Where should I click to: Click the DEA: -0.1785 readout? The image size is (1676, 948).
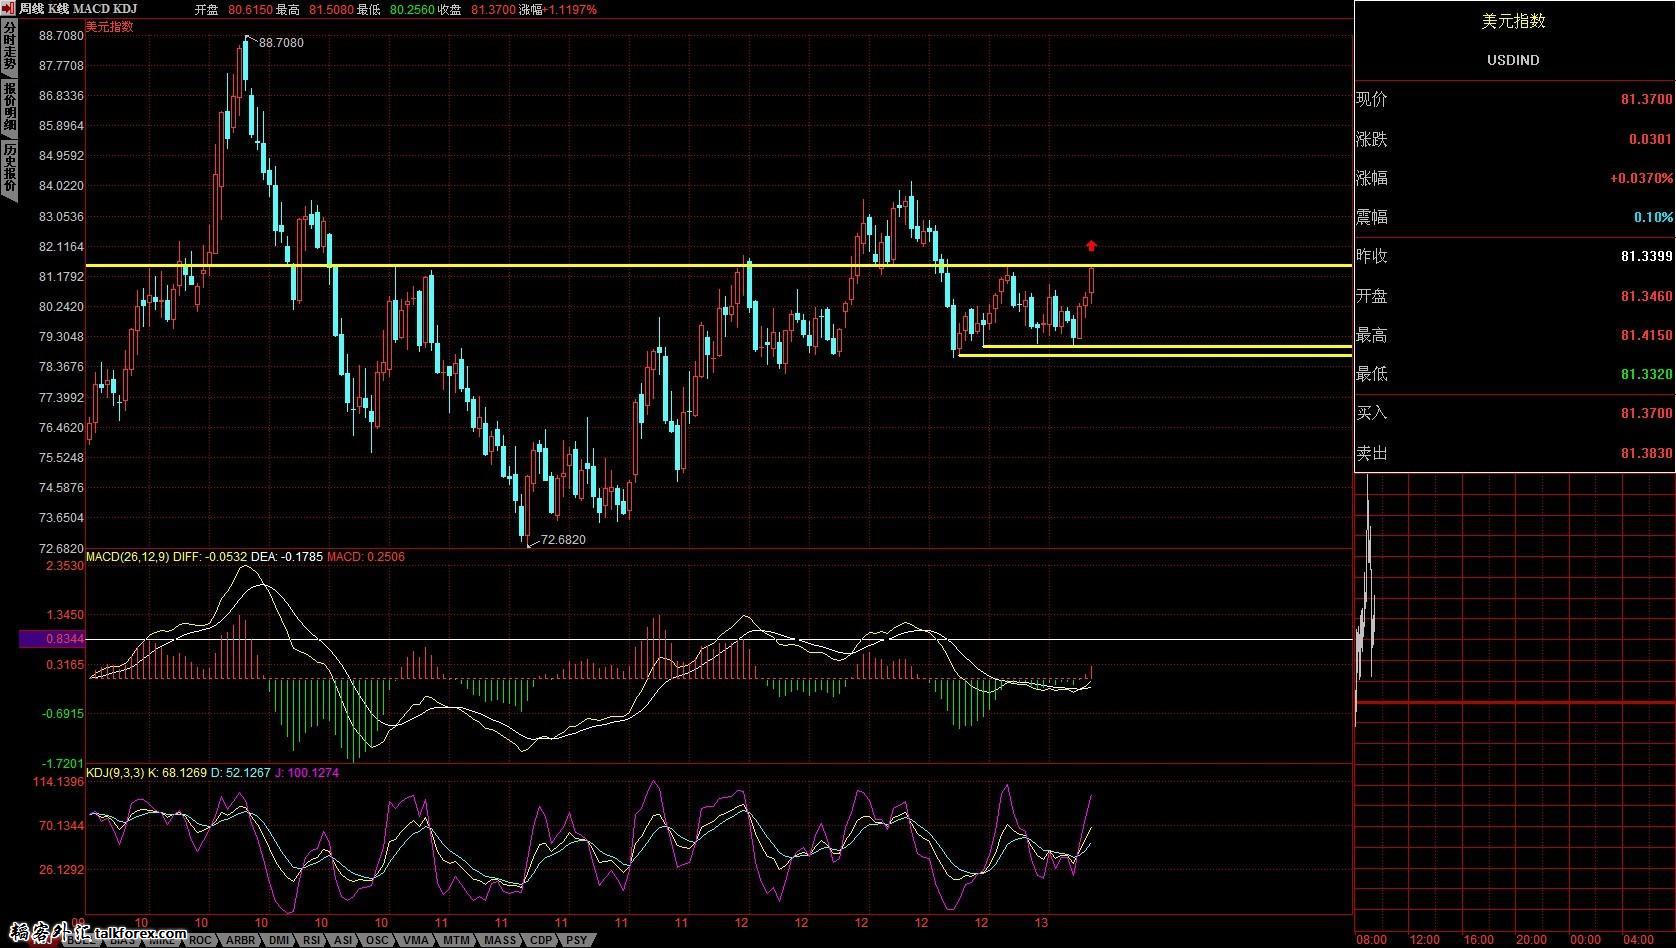pos(286,556)
